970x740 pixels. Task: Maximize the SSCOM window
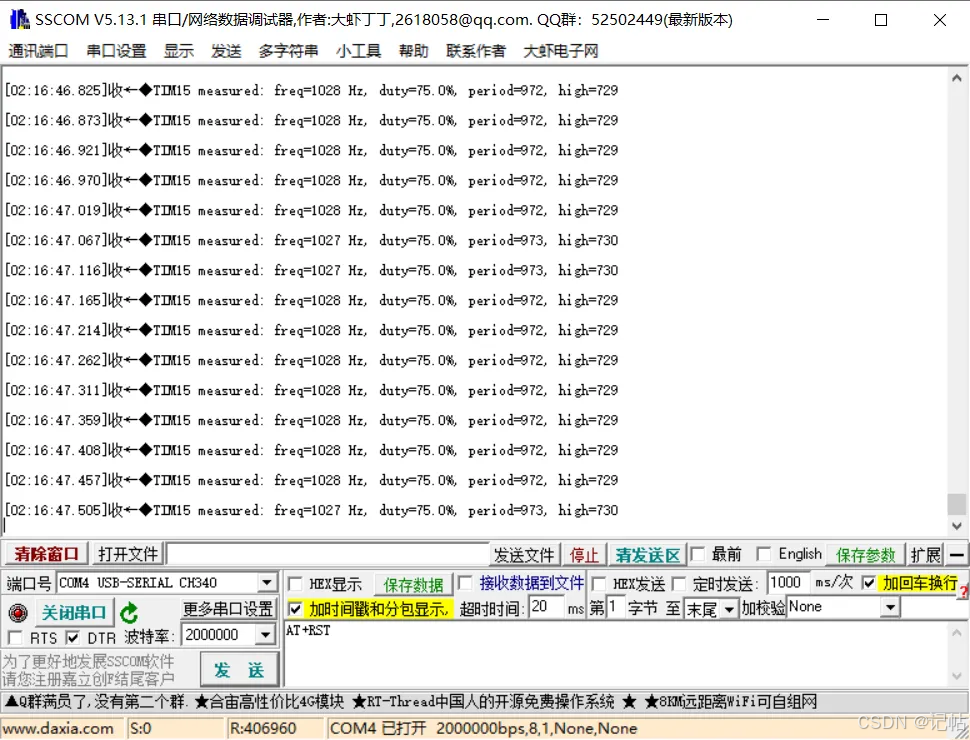881,20
